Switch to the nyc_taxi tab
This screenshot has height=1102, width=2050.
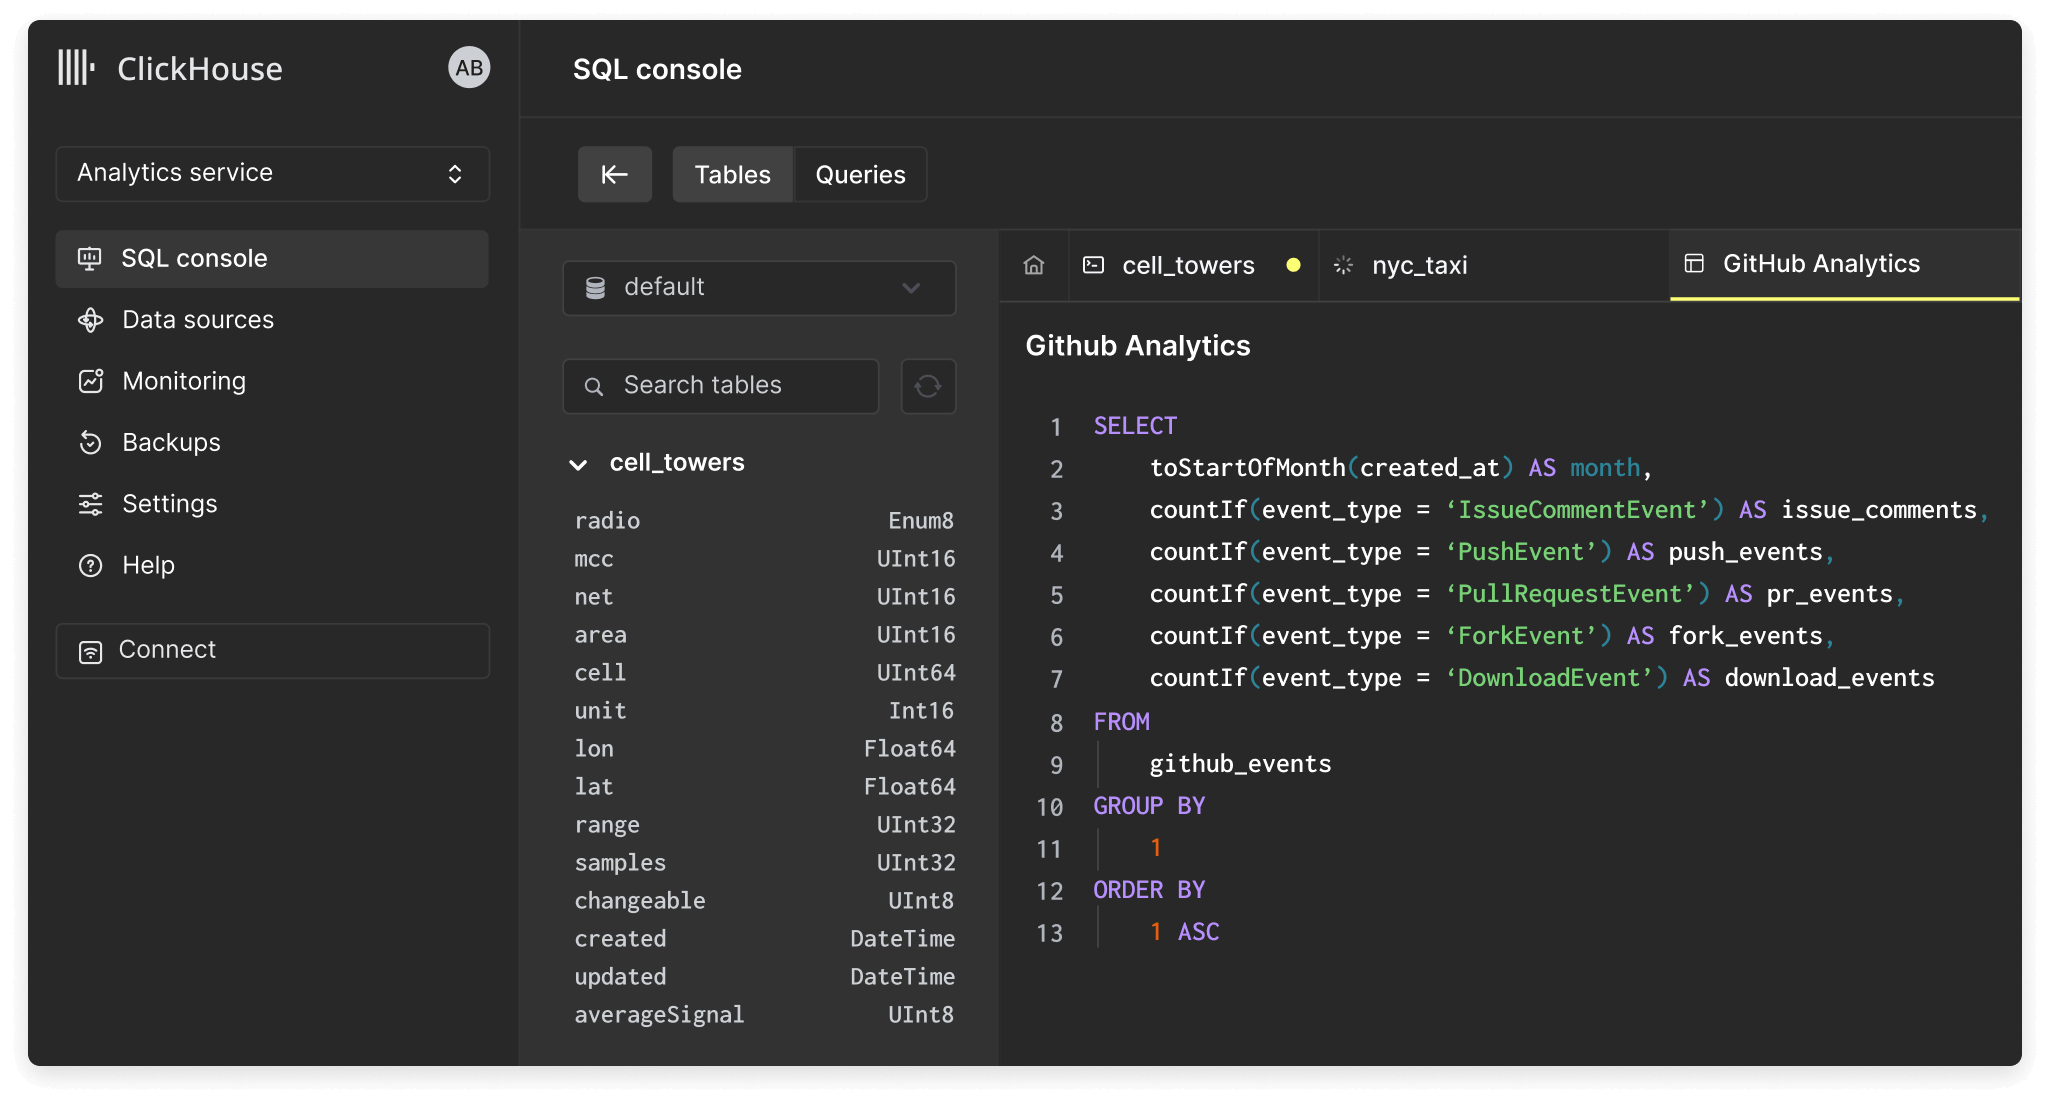click(1419, 265)
